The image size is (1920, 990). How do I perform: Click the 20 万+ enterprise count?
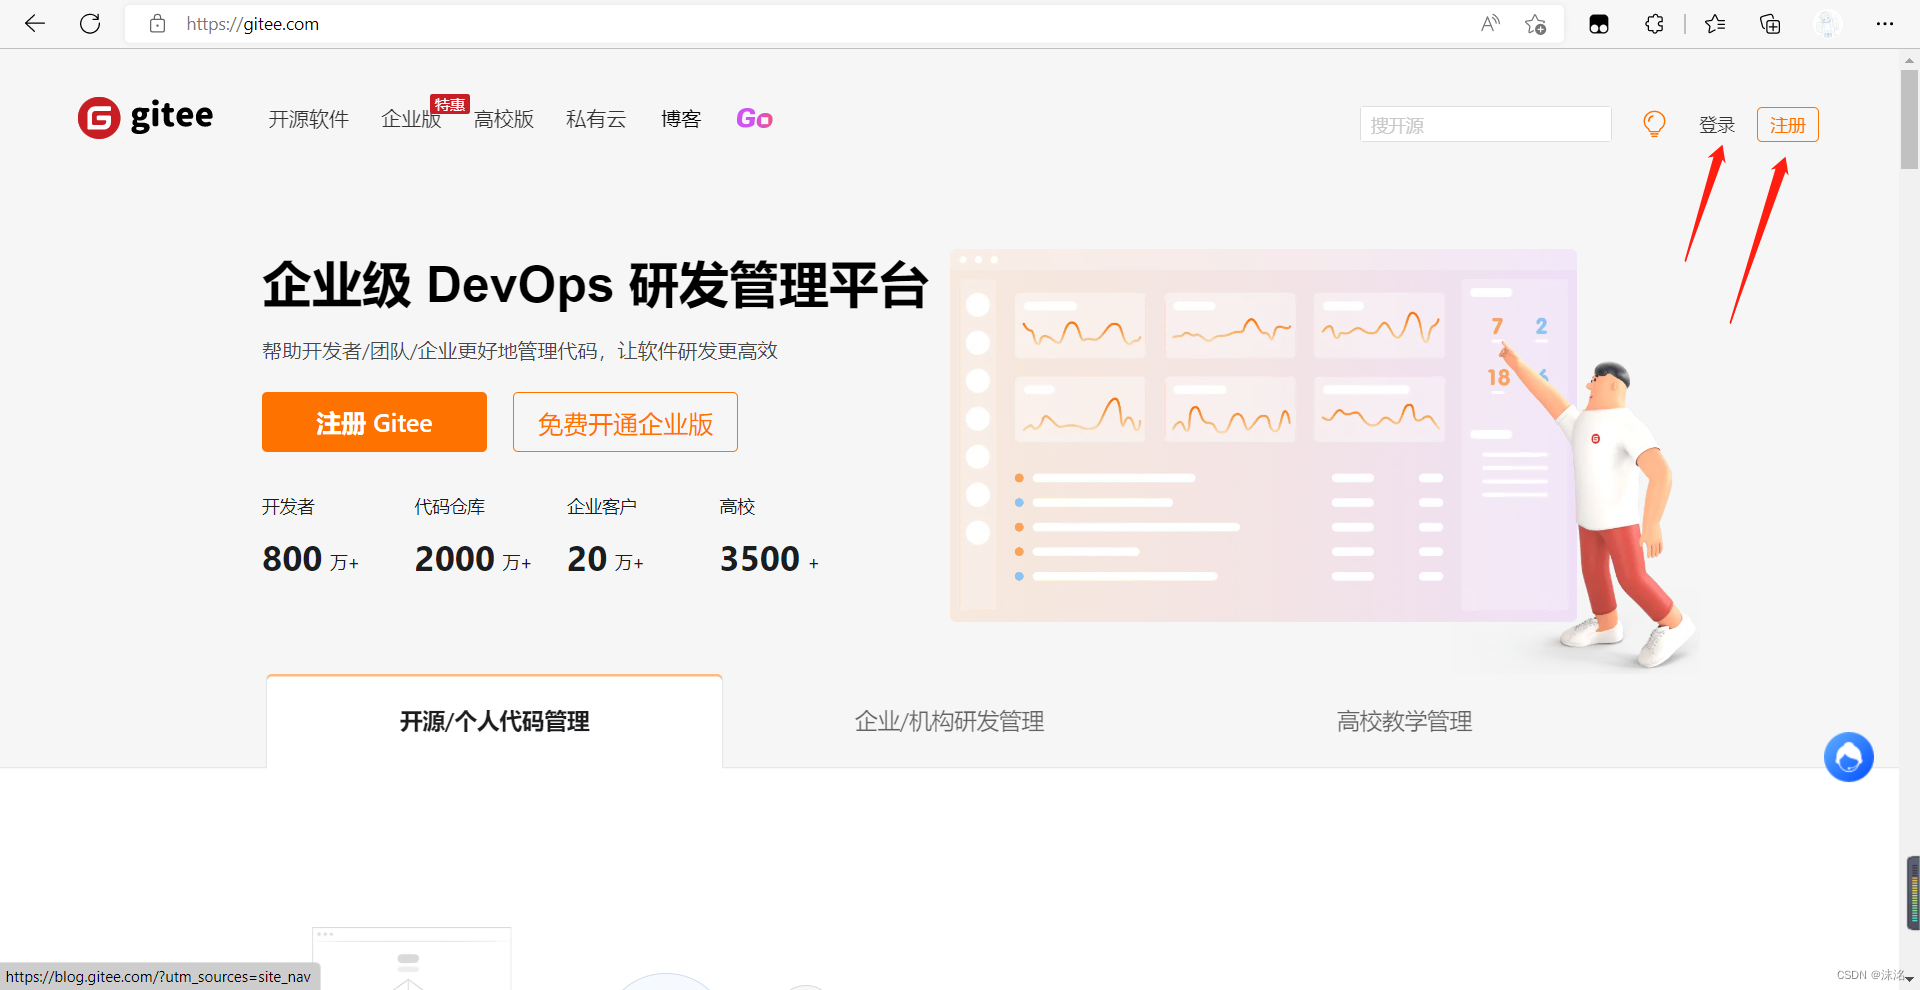click(605, 559)
